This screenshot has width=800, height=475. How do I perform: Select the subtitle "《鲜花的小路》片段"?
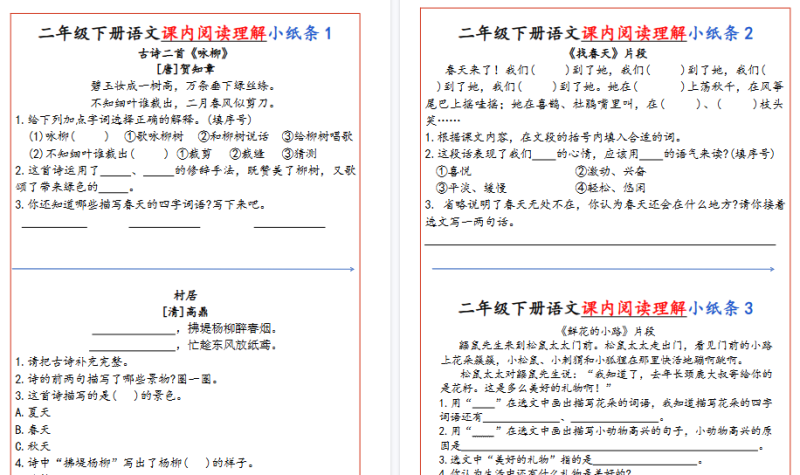click(607, 331)
